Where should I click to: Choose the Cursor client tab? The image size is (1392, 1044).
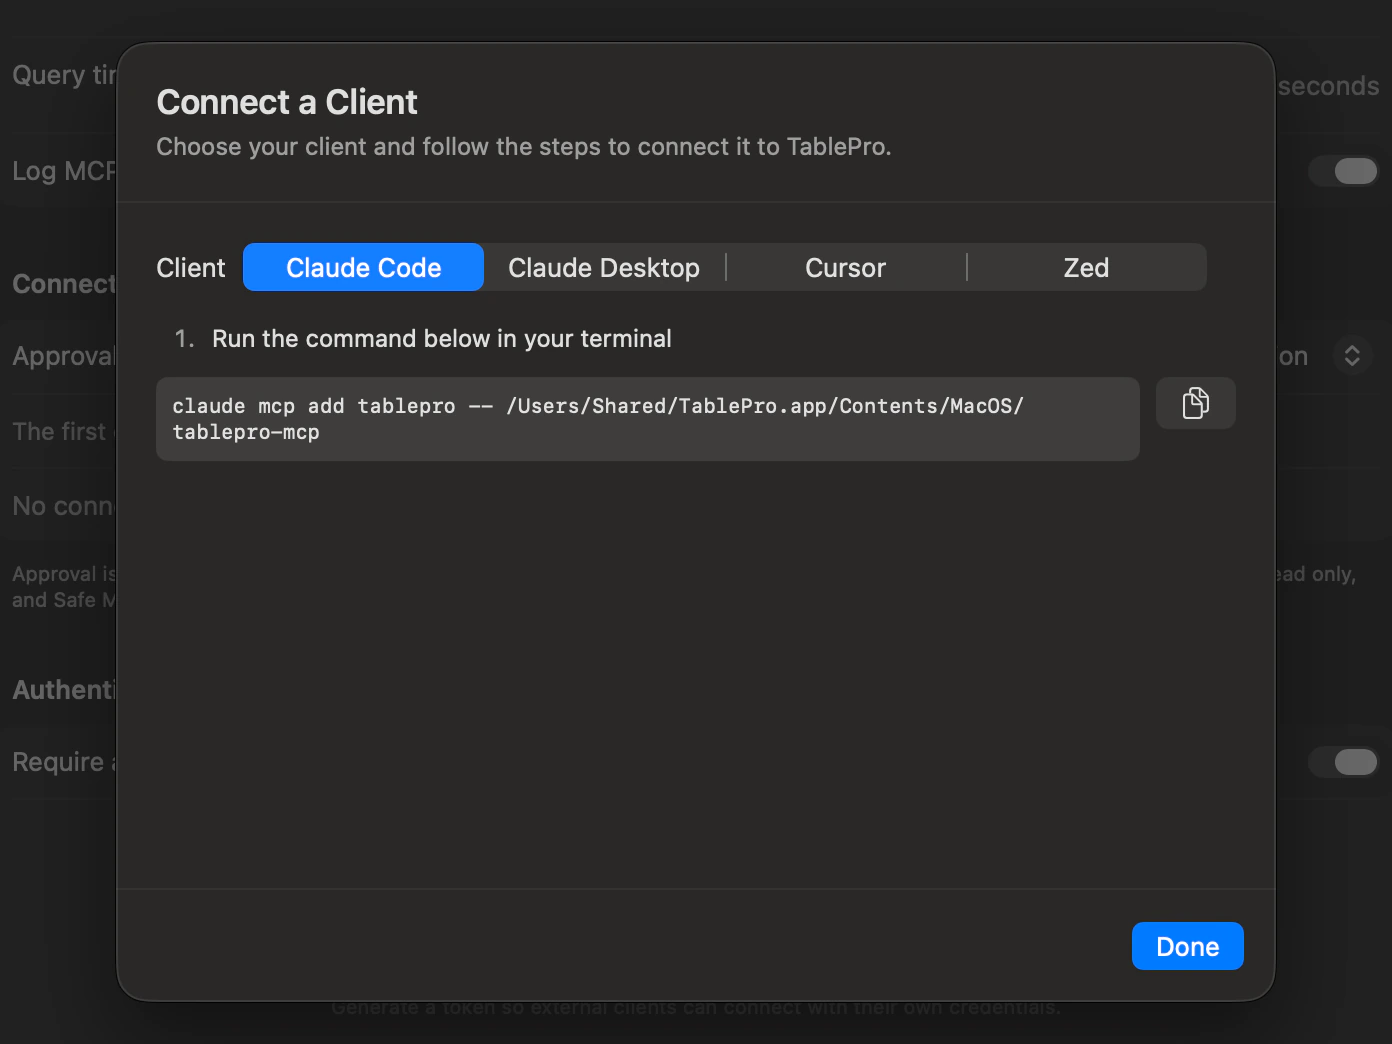pyautogui.click(x=846, y=267)
